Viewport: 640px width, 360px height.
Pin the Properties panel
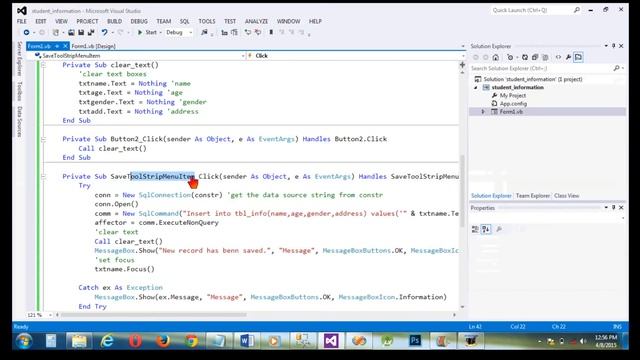pos(613,208)
